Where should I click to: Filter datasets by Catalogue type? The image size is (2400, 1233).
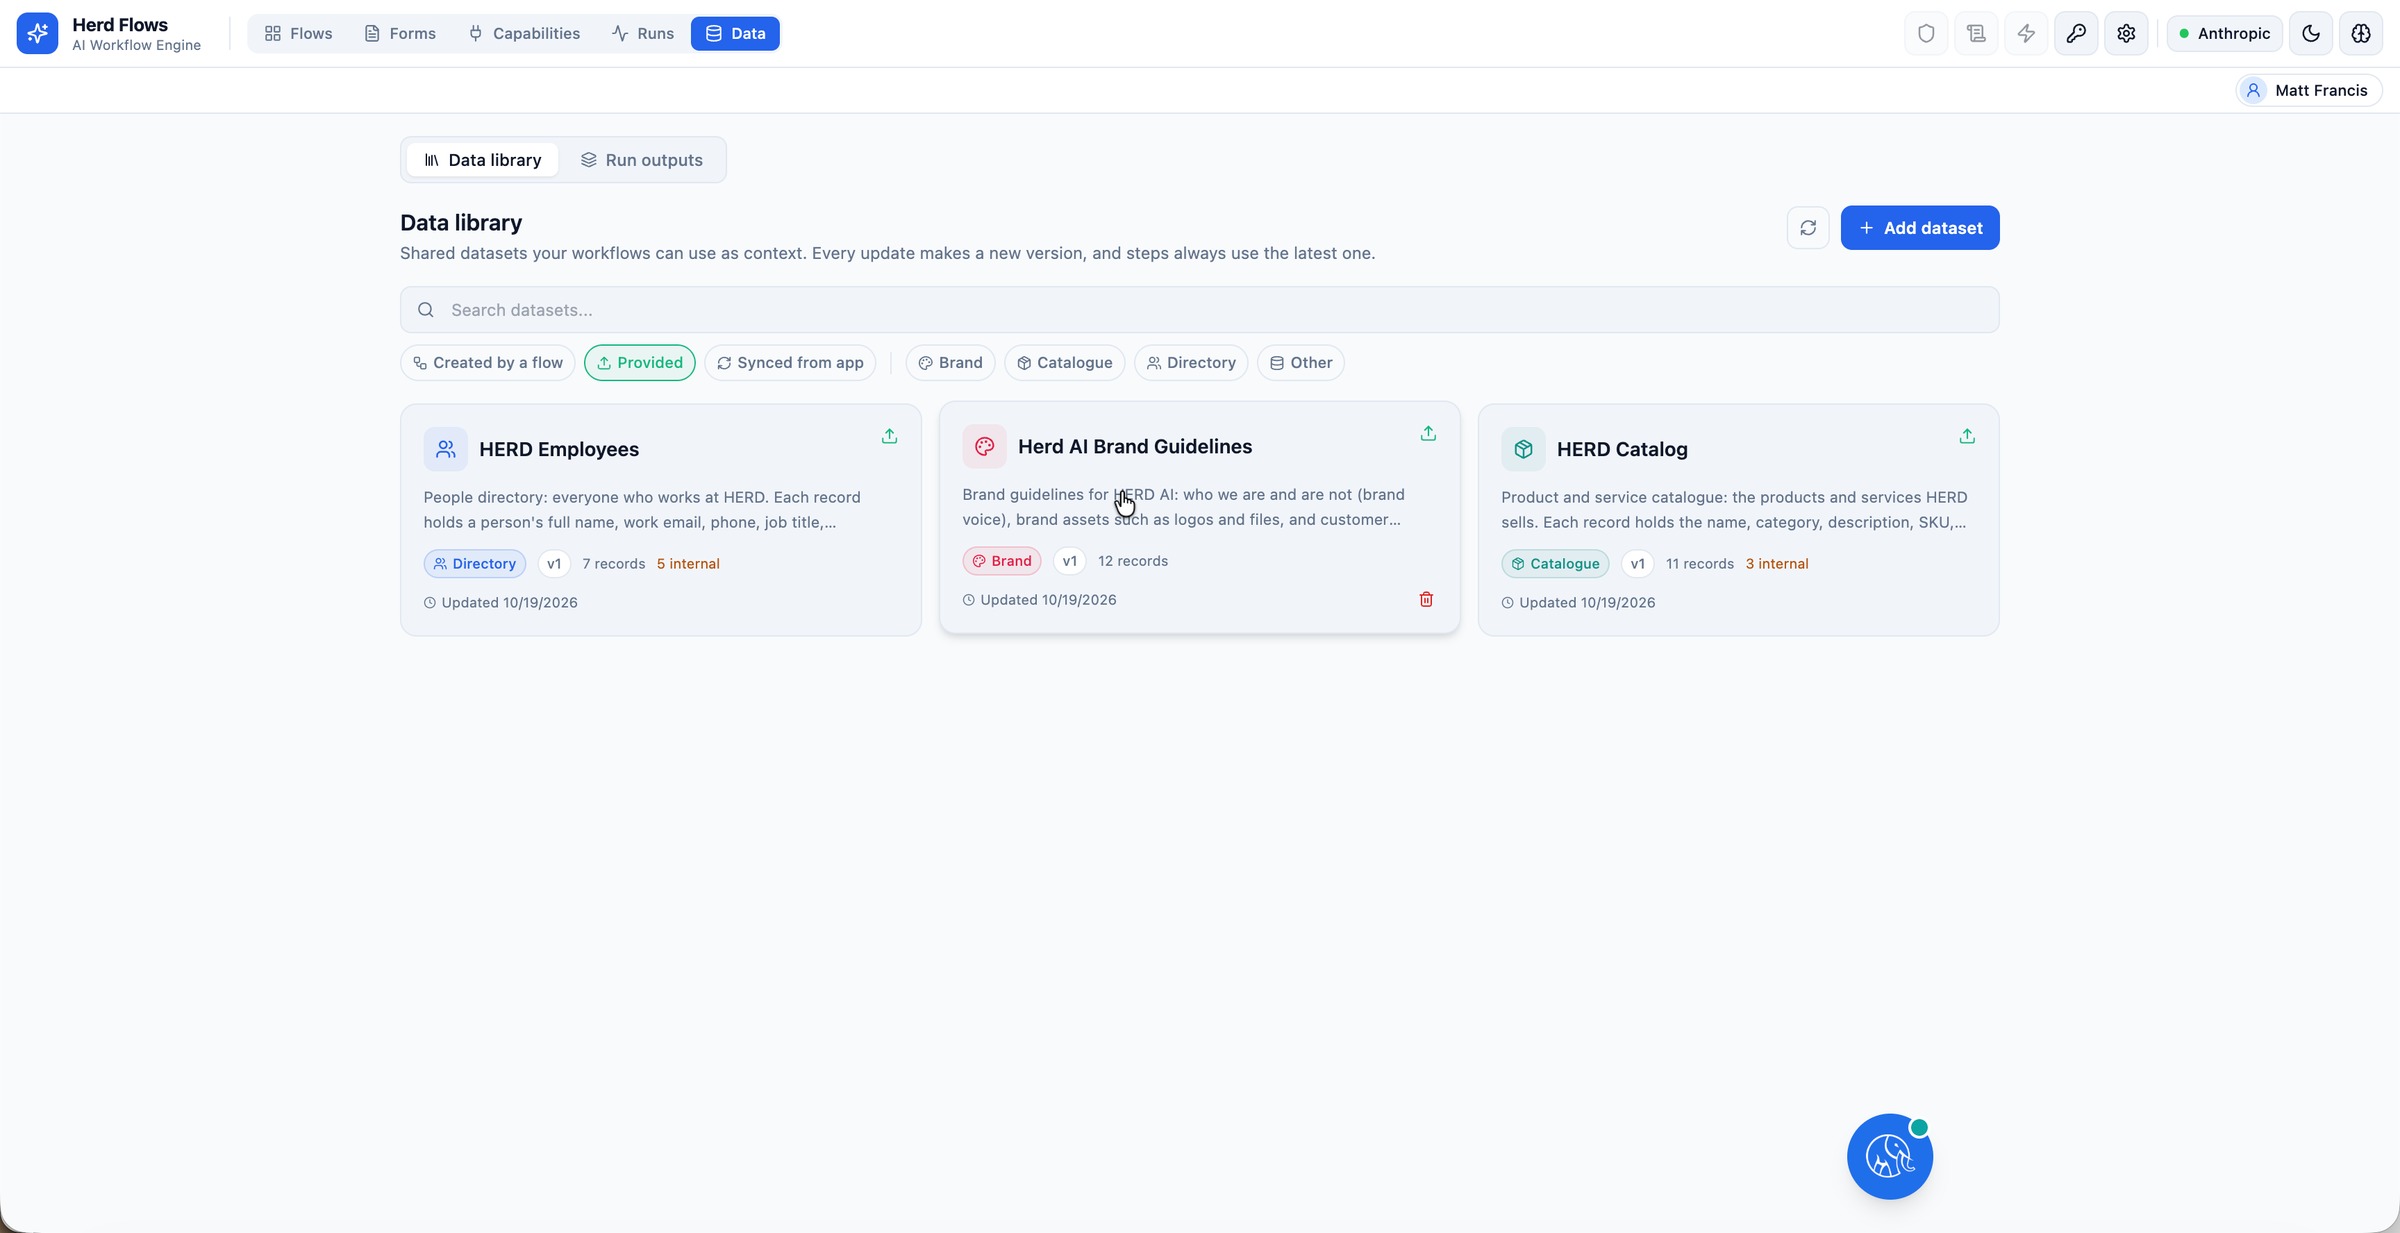pyautogui.click(x=1065, y=362)
